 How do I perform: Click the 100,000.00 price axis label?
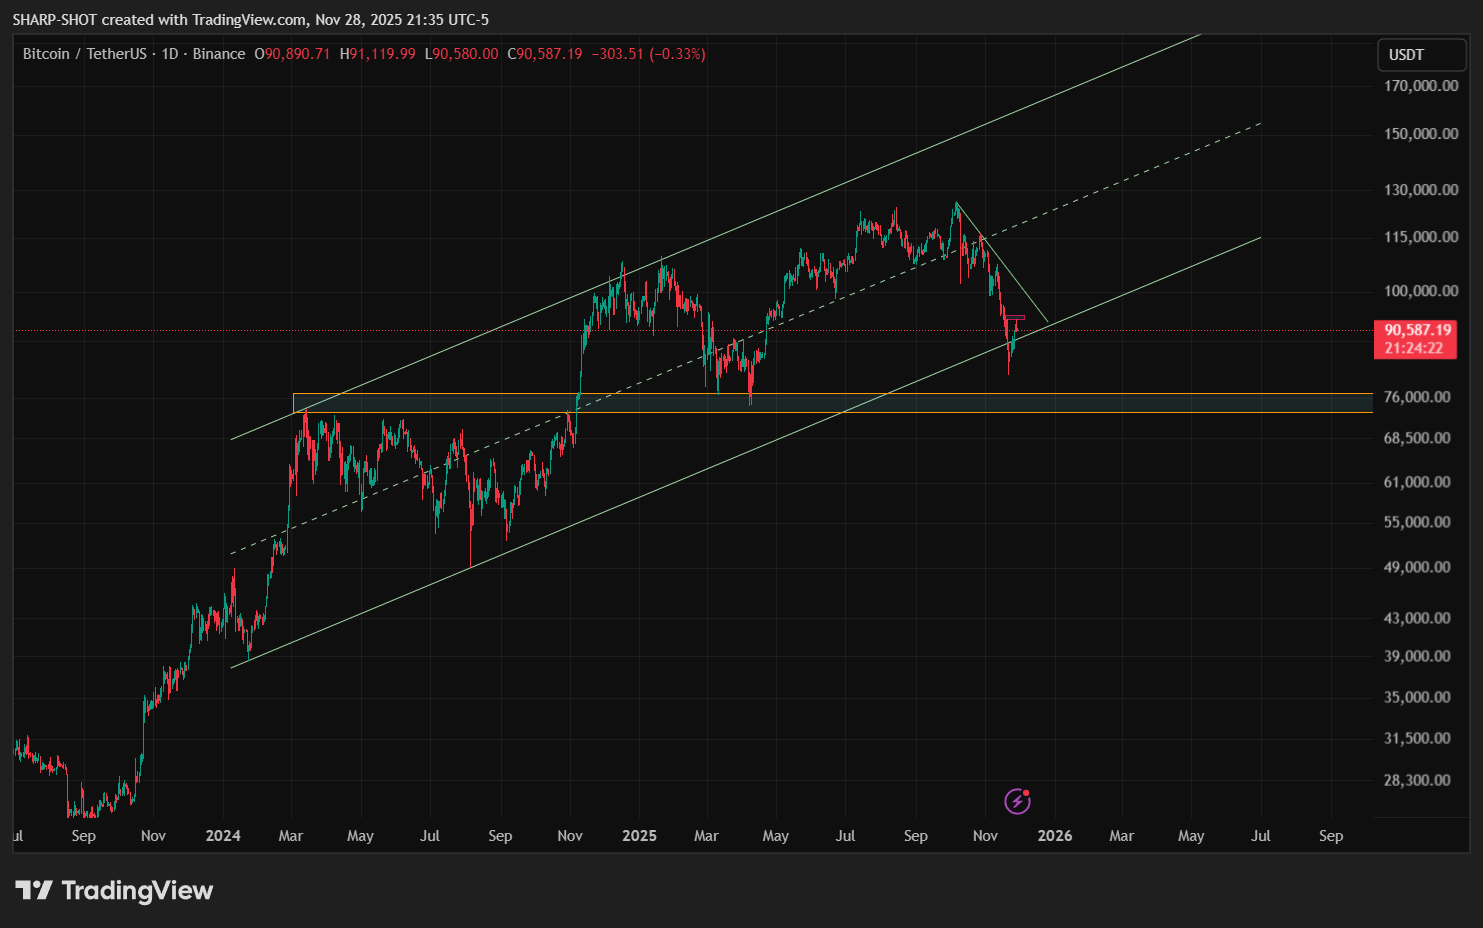1421,291
